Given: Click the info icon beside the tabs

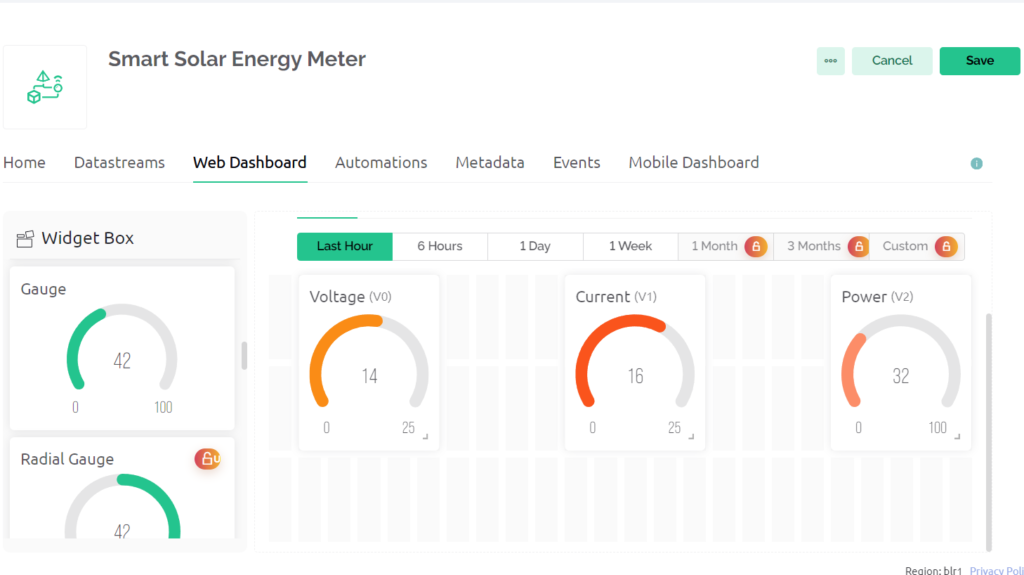Looking at the screenshot, I should [976, 164].
